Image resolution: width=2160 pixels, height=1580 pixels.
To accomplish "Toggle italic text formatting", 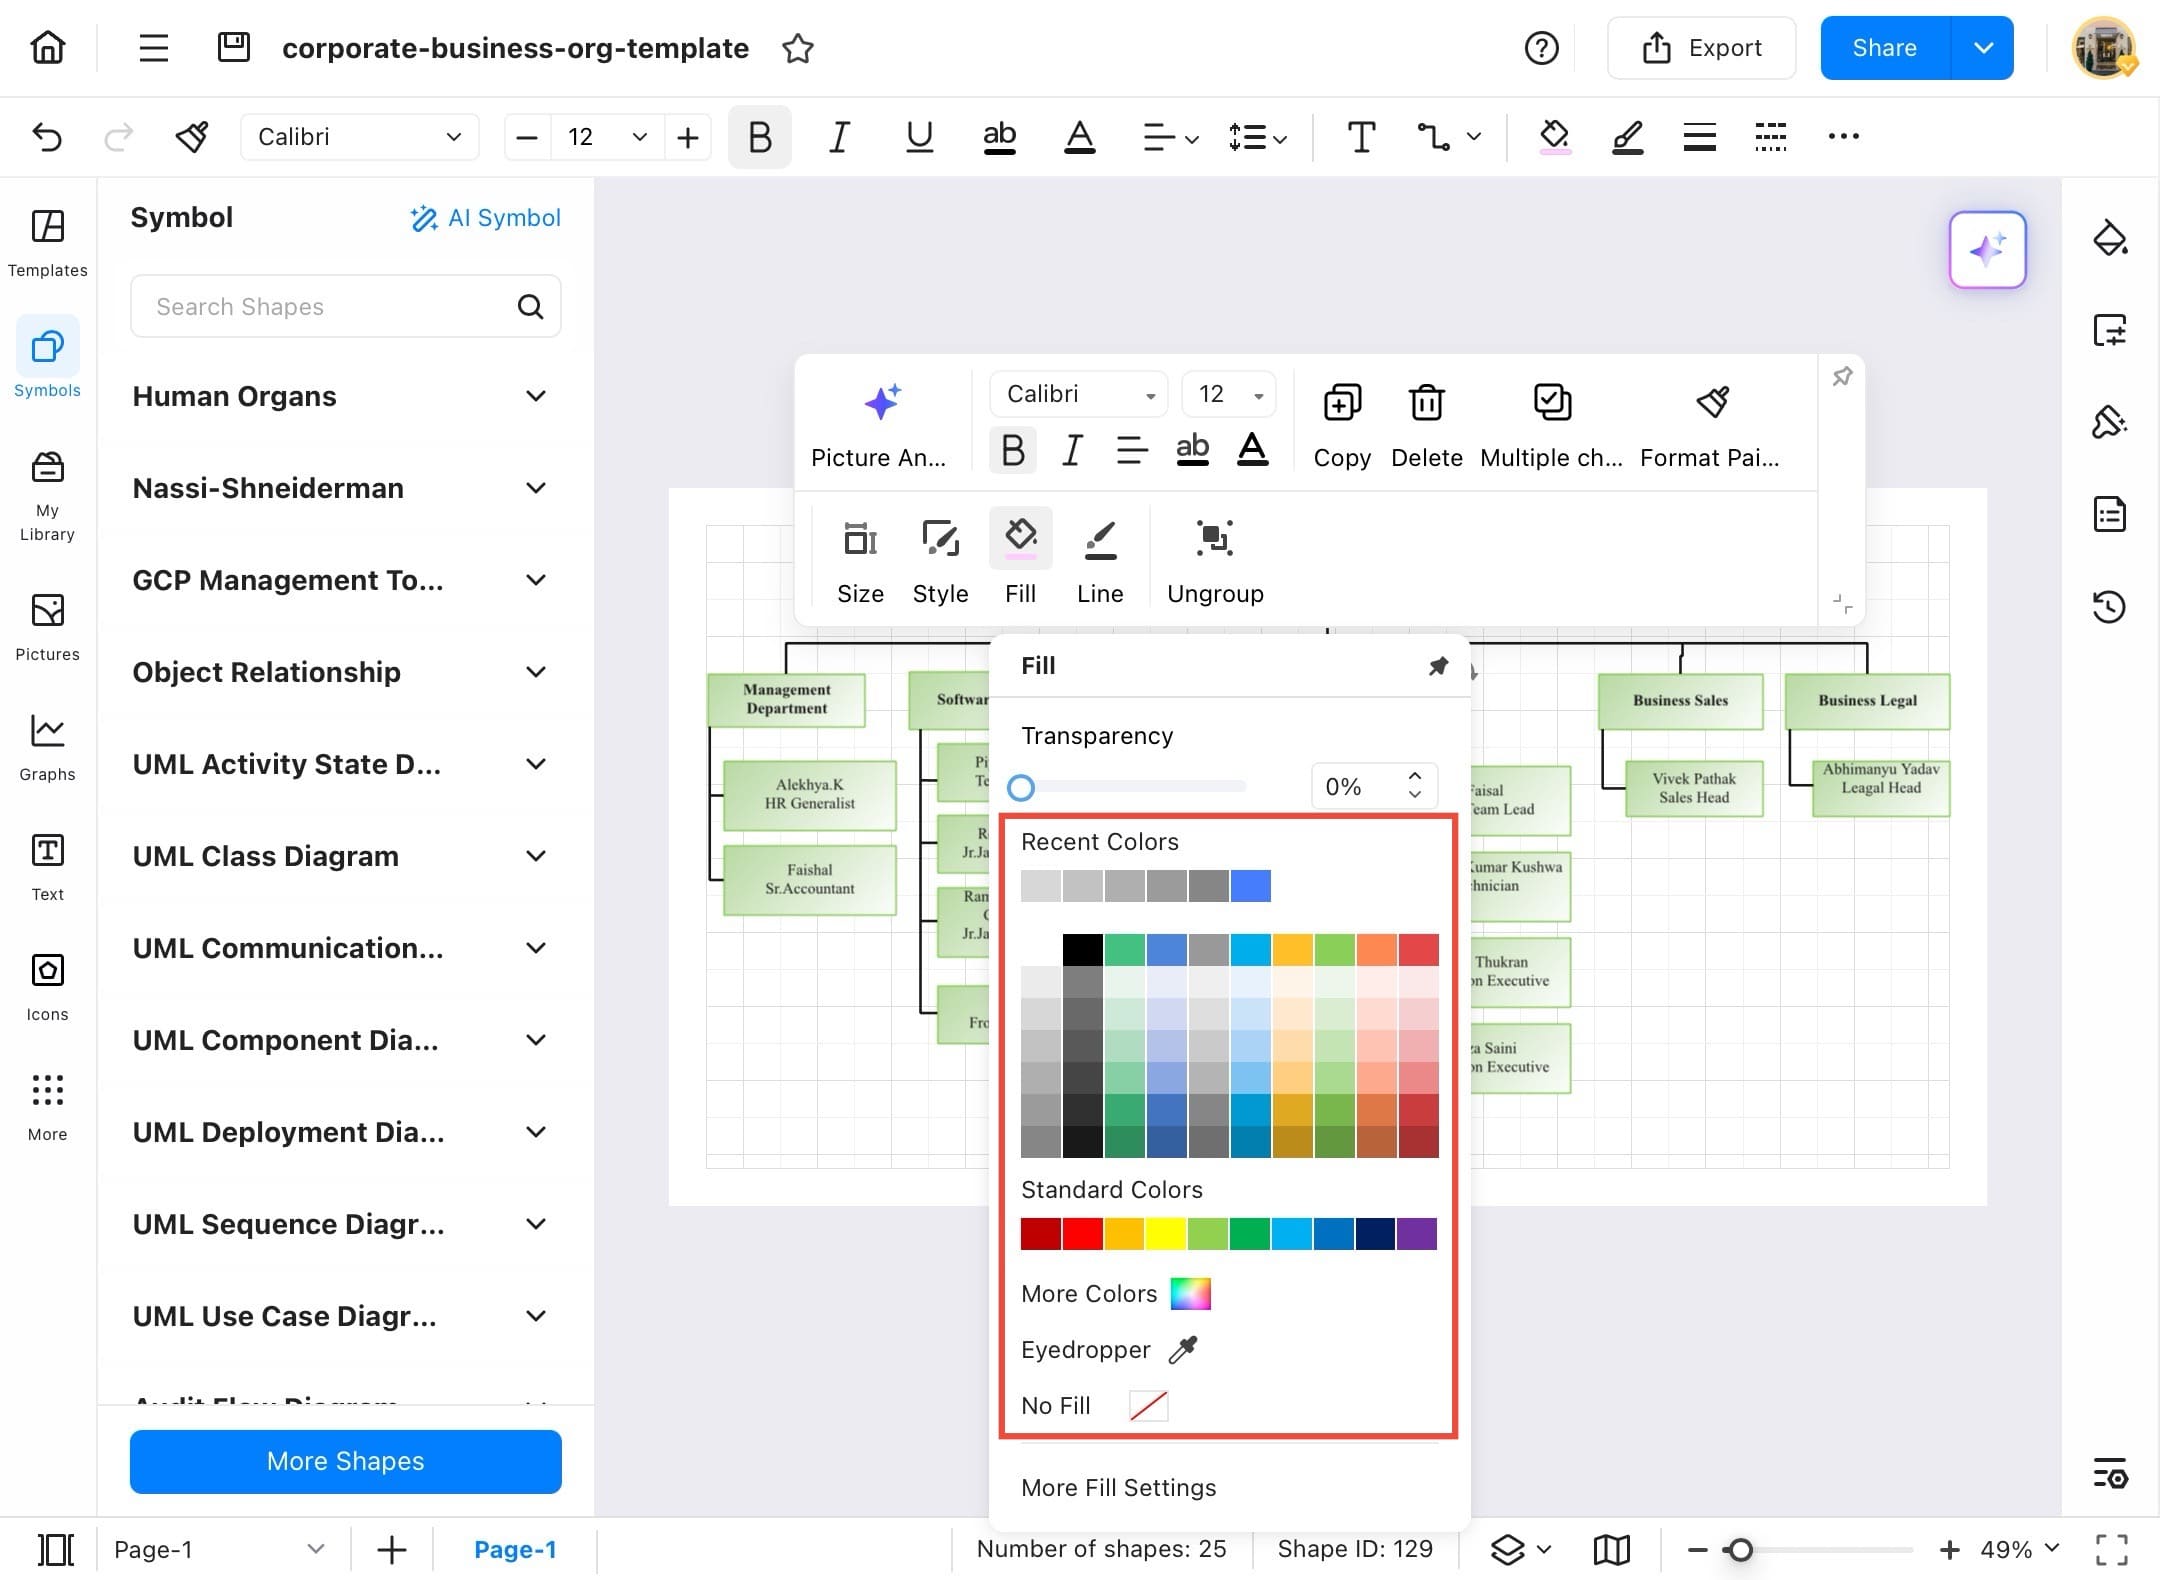I will pos(1071,450).
